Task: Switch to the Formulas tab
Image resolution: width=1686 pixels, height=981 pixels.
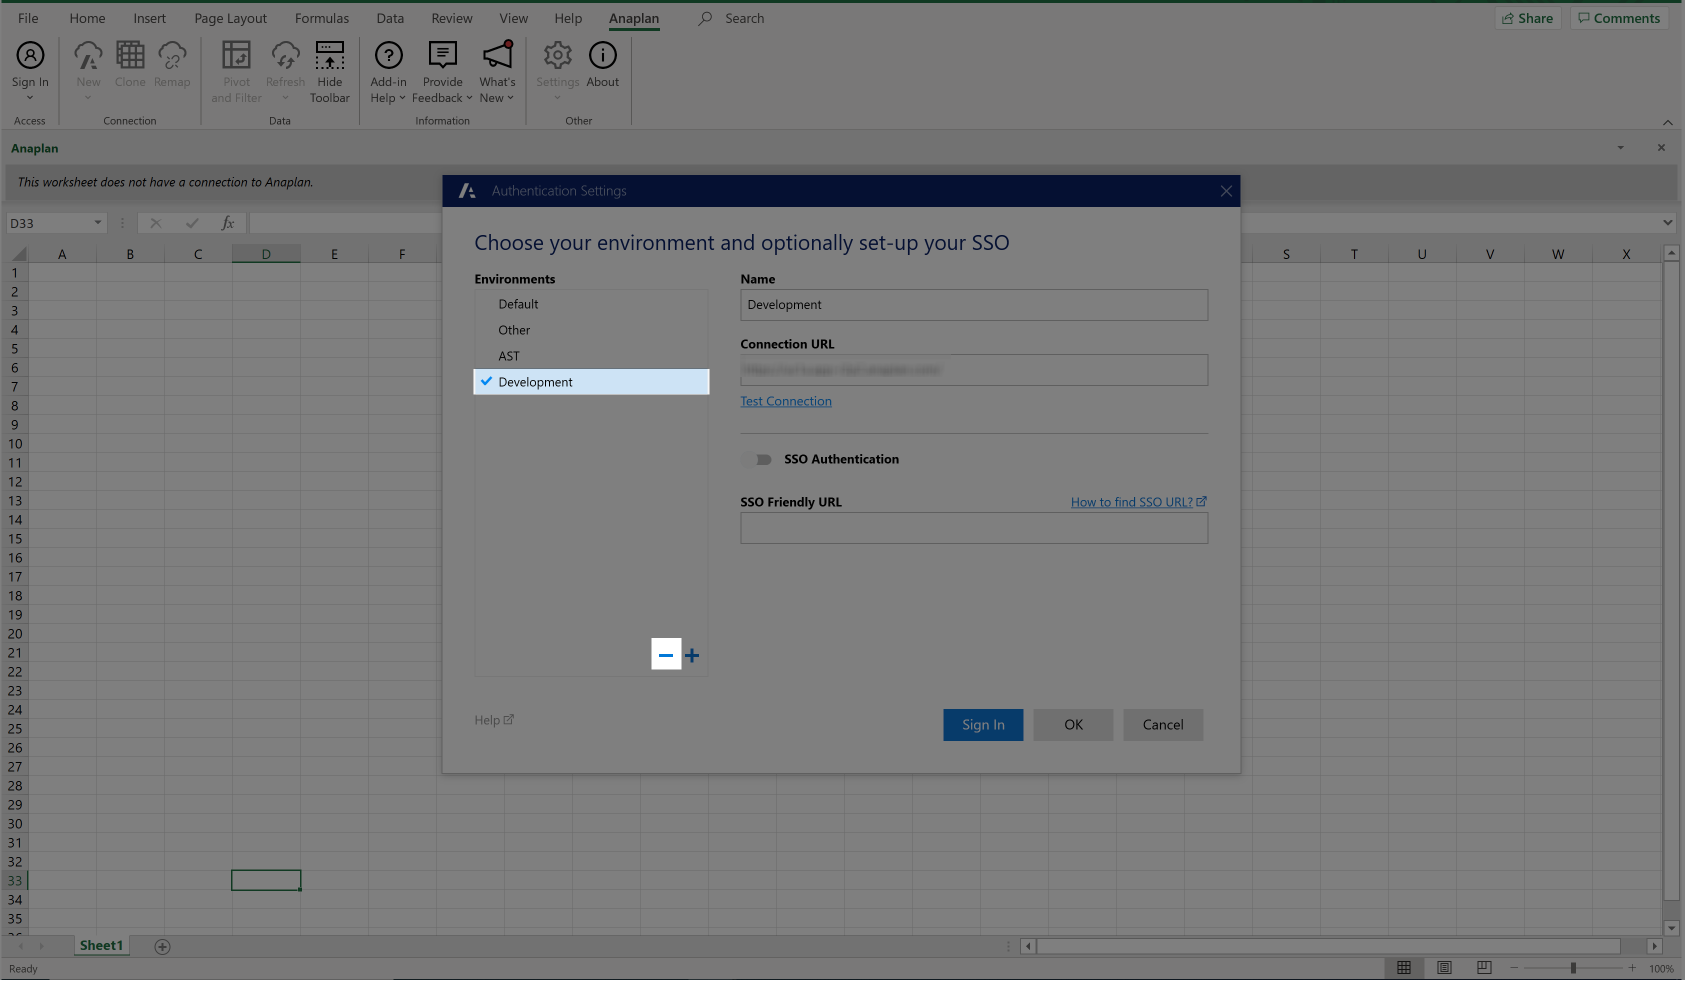Action: 322,18
